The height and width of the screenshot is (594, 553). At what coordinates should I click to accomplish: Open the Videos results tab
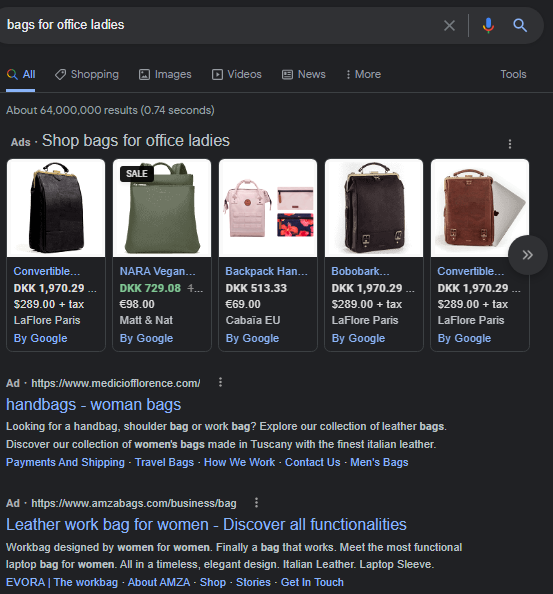pos(236,74)
